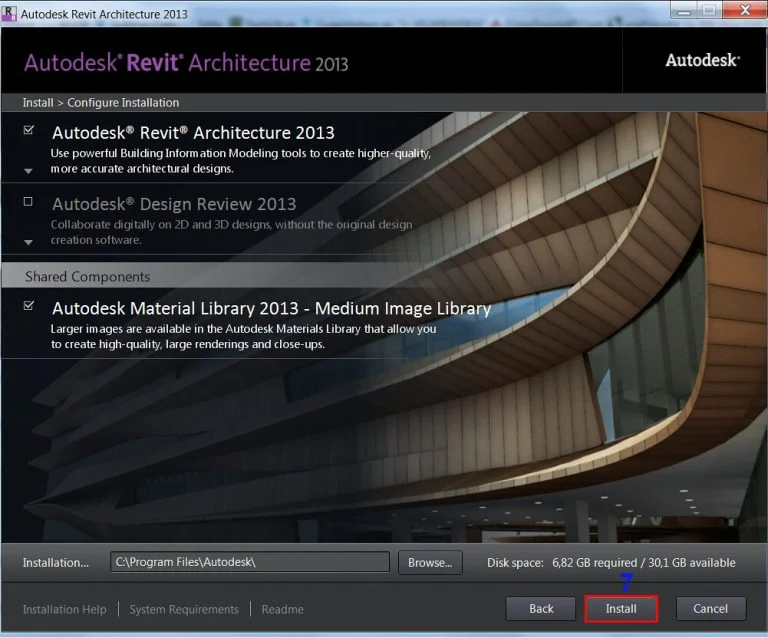Maximize the installer window
The width and height of the screenshot is (768, 638).
point(707,10)
